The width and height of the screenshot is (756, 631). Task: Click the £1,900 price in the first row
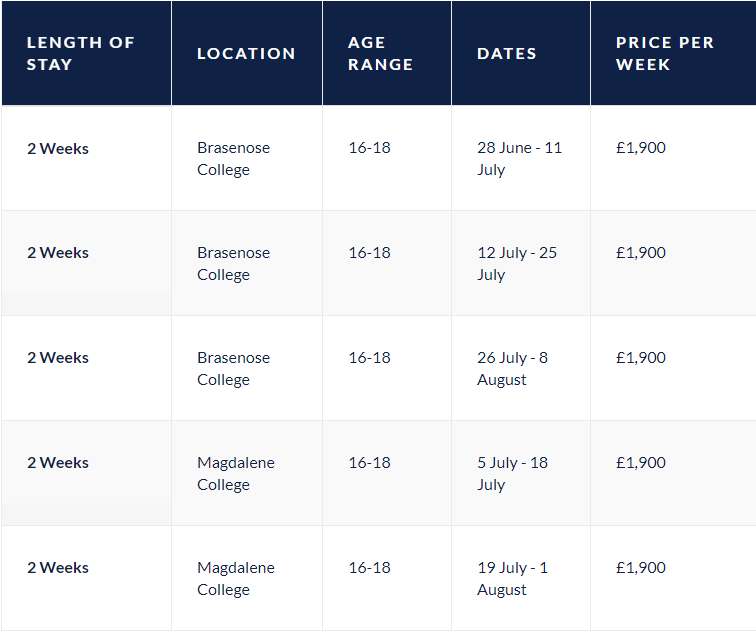point(641,148)
